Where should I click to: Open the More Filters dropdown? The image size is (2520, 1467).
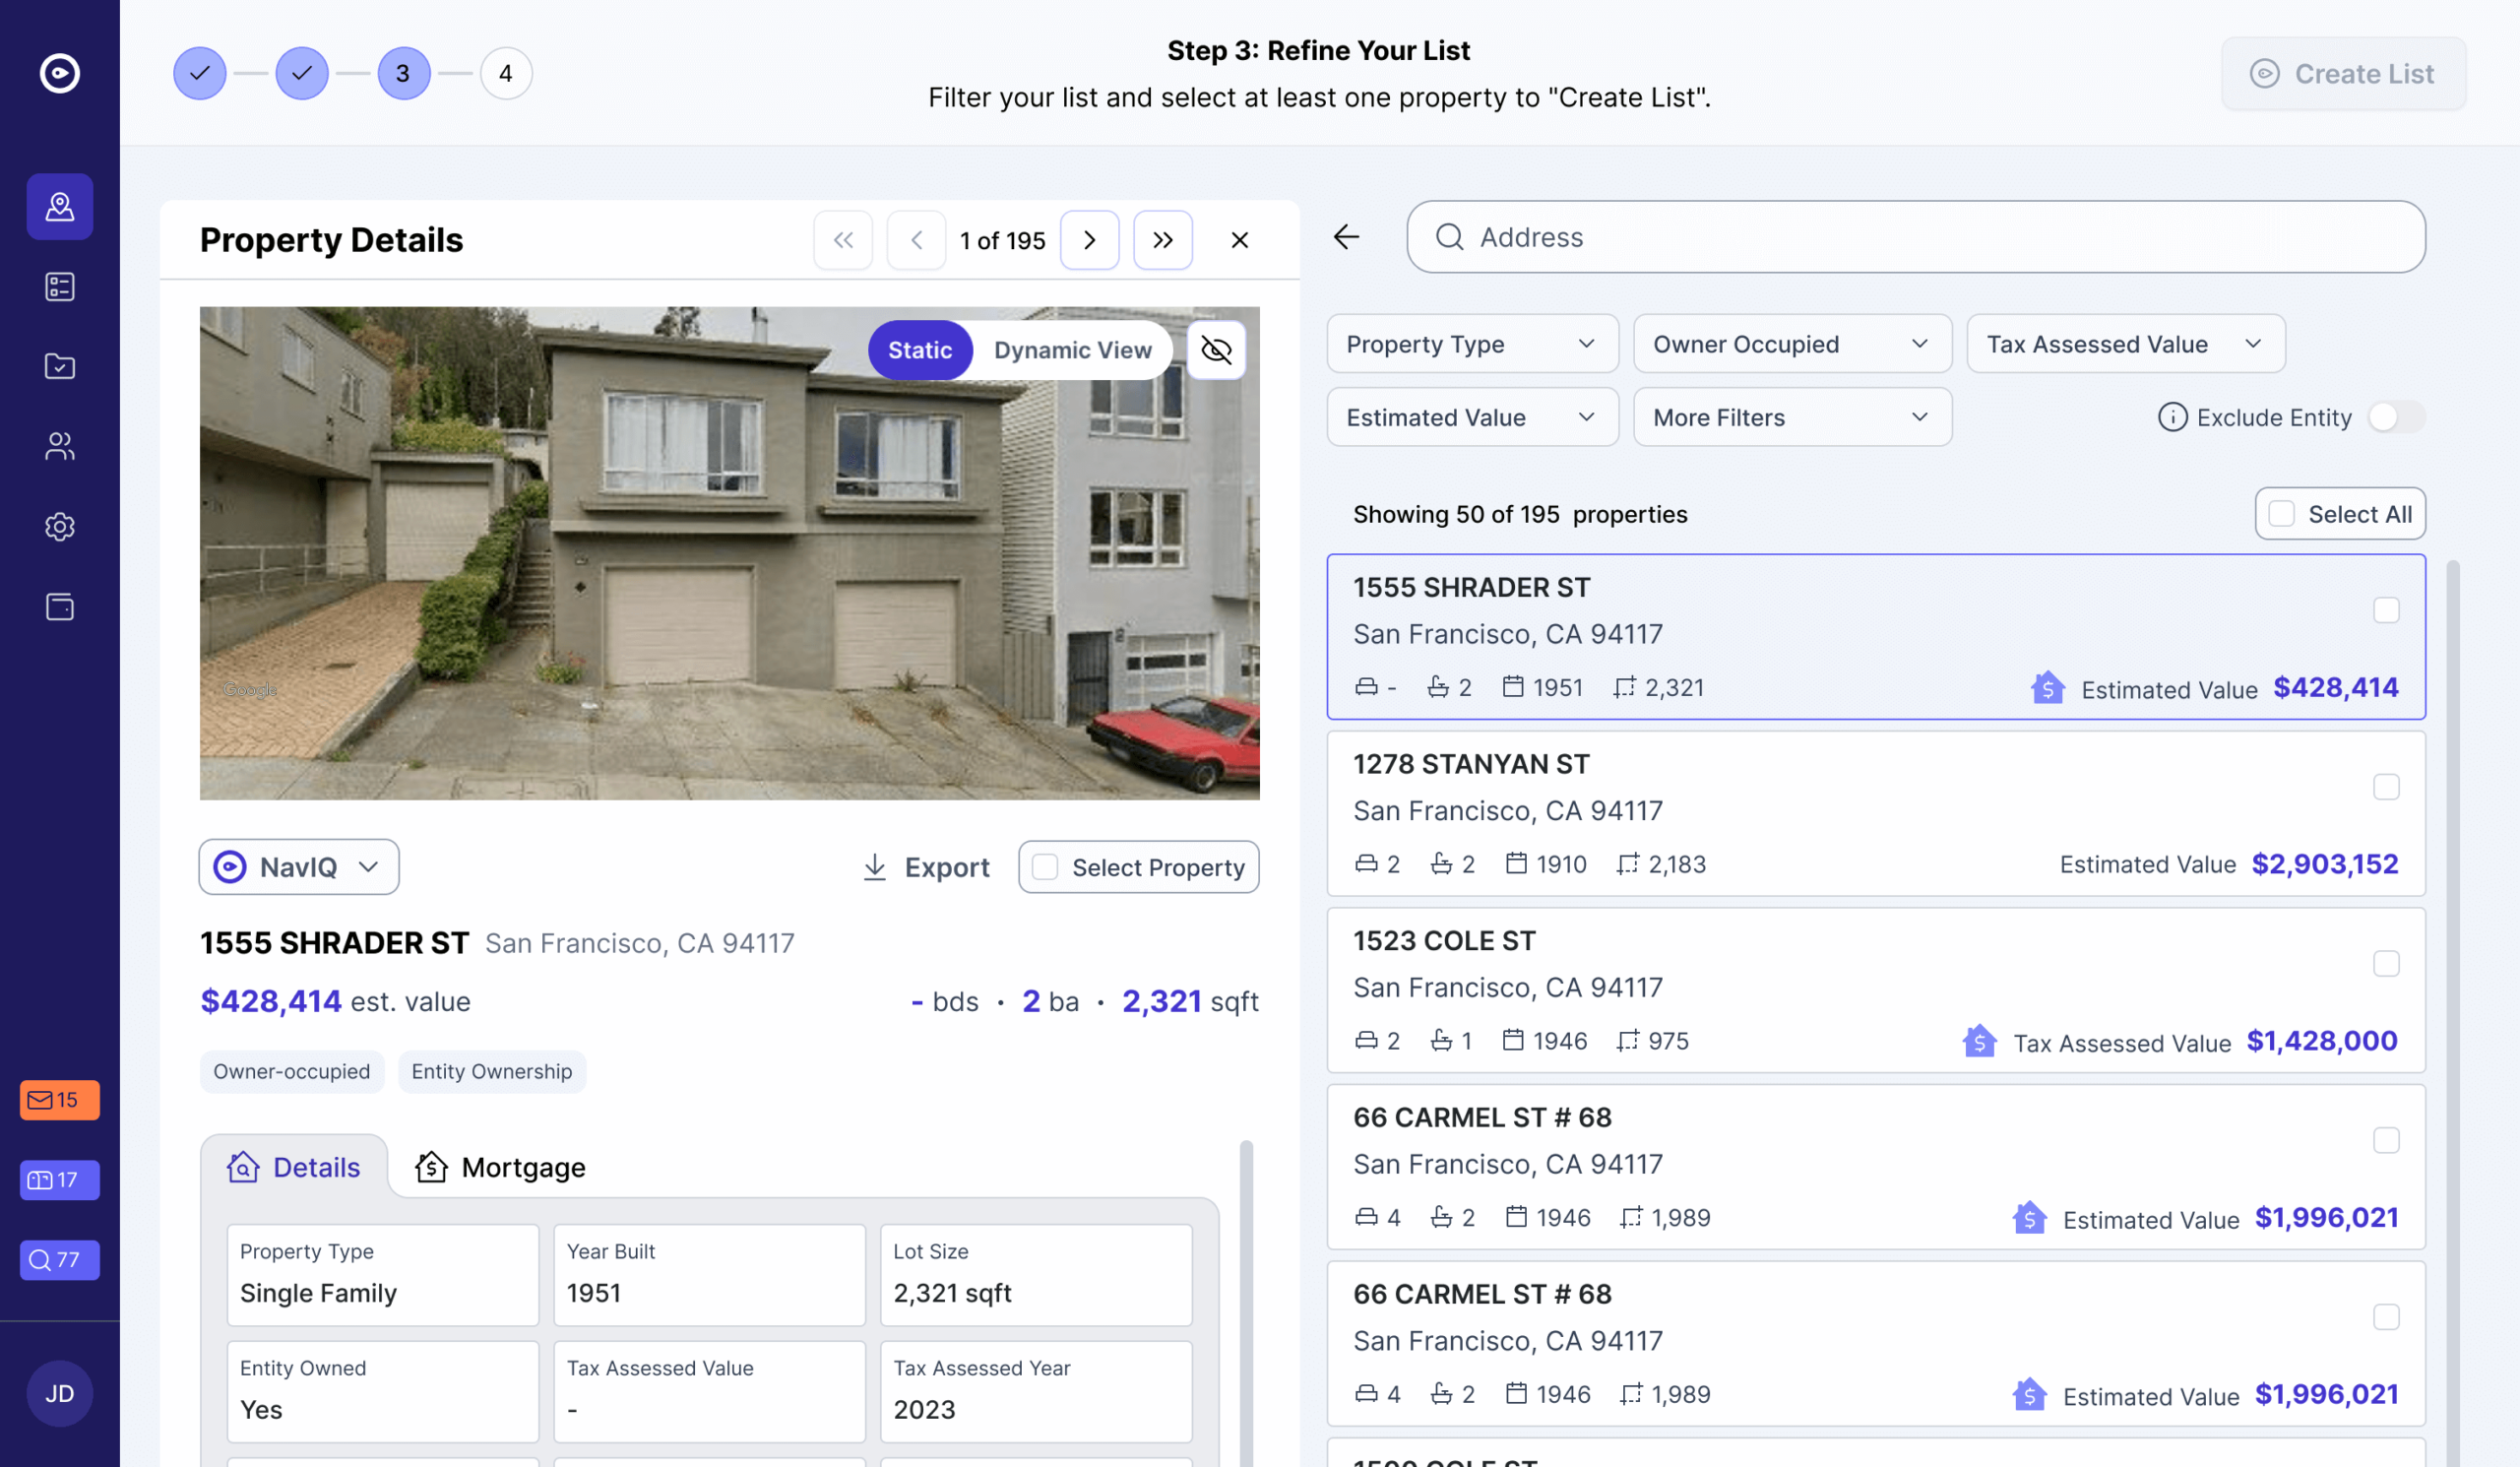[x=1791, y=417]
